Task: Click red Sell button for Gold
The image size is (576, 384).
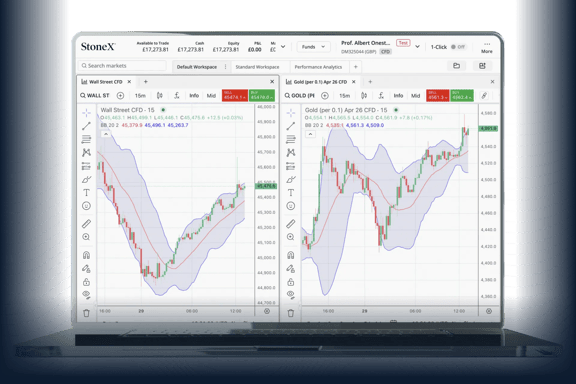Action: coord(438,96)
